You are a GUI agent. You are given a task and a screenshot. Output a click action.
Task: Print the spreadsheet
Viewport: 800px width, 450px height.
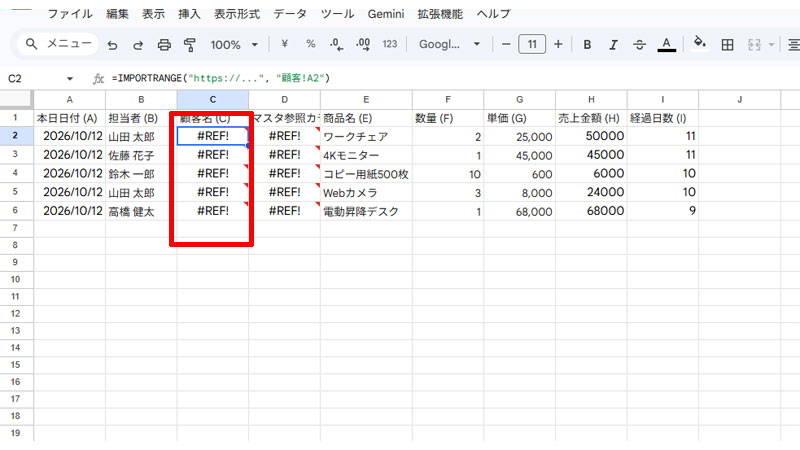pos(164,45)
